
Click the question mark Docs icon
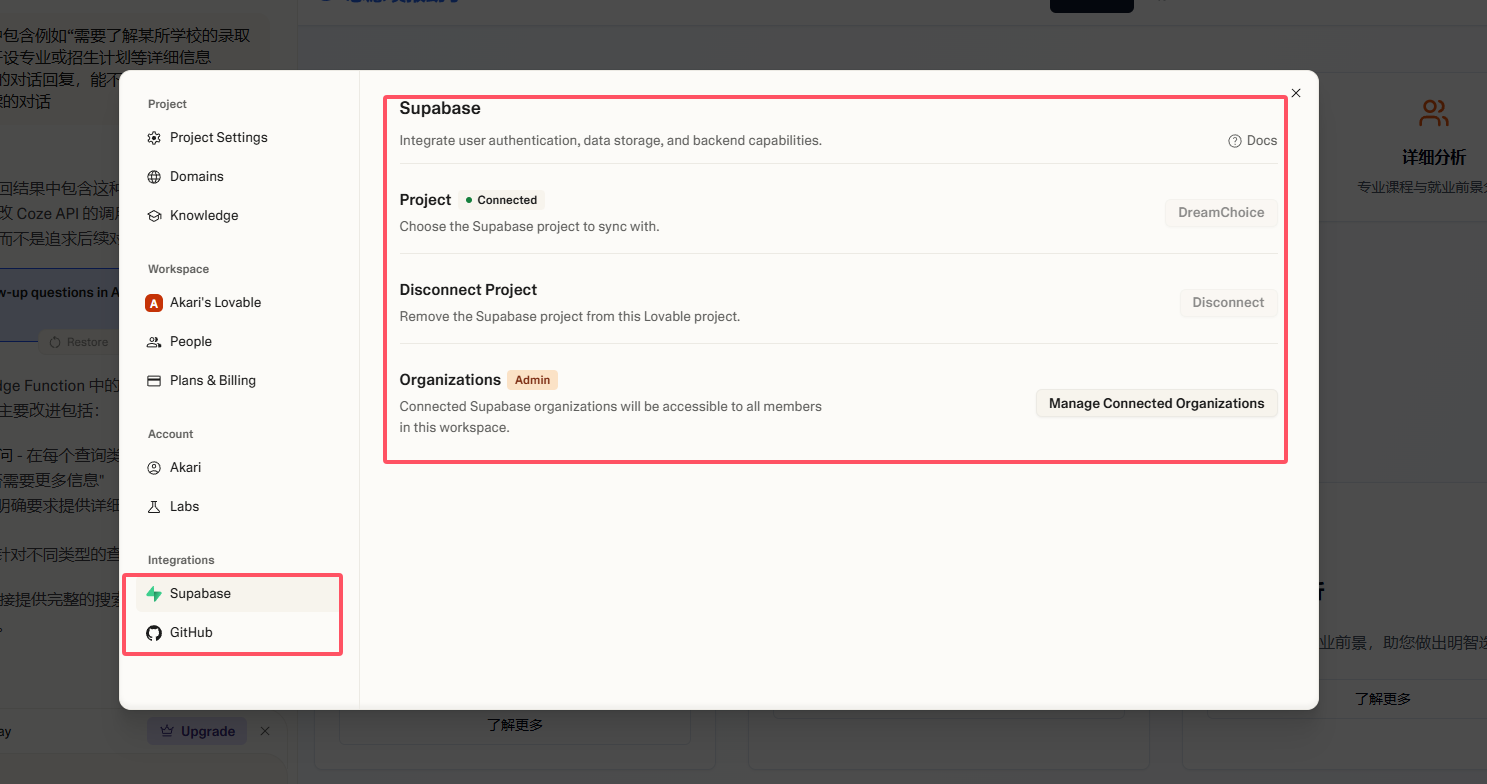tap(1235, 141)
